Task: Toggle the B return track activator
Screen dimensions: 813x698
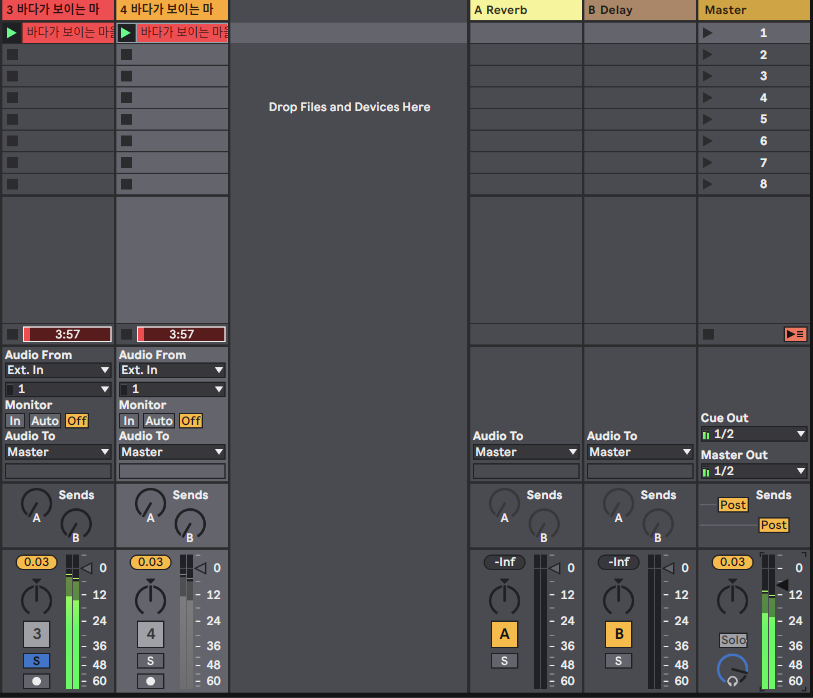Action: 619,634
